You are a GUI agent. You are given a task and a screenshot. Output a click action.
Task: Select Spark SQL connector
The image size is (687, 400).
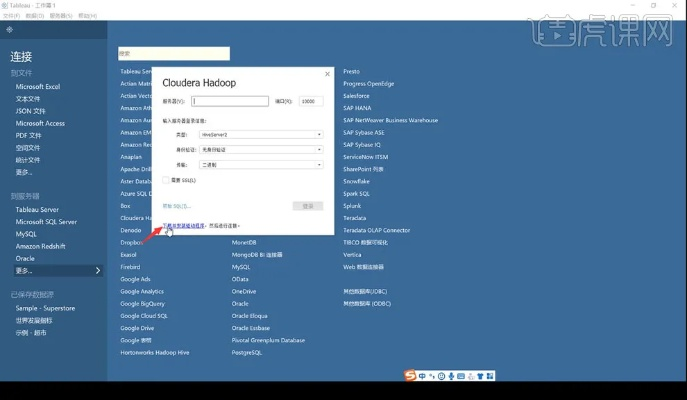(356, 194)
